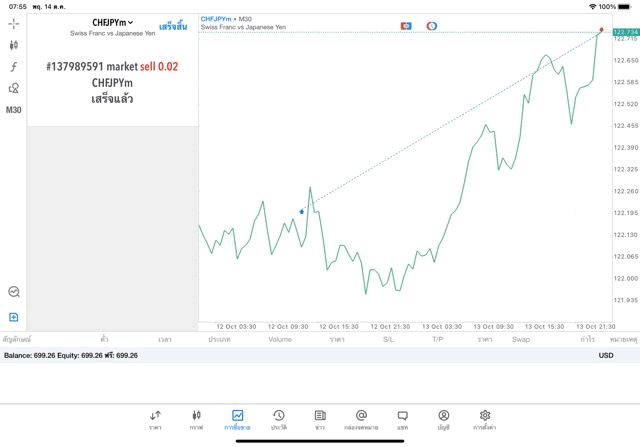Viewport: 640px width, 447px height.
Task: Open the Settings (การตั้งค่า) gear icon
Action: 485,419
